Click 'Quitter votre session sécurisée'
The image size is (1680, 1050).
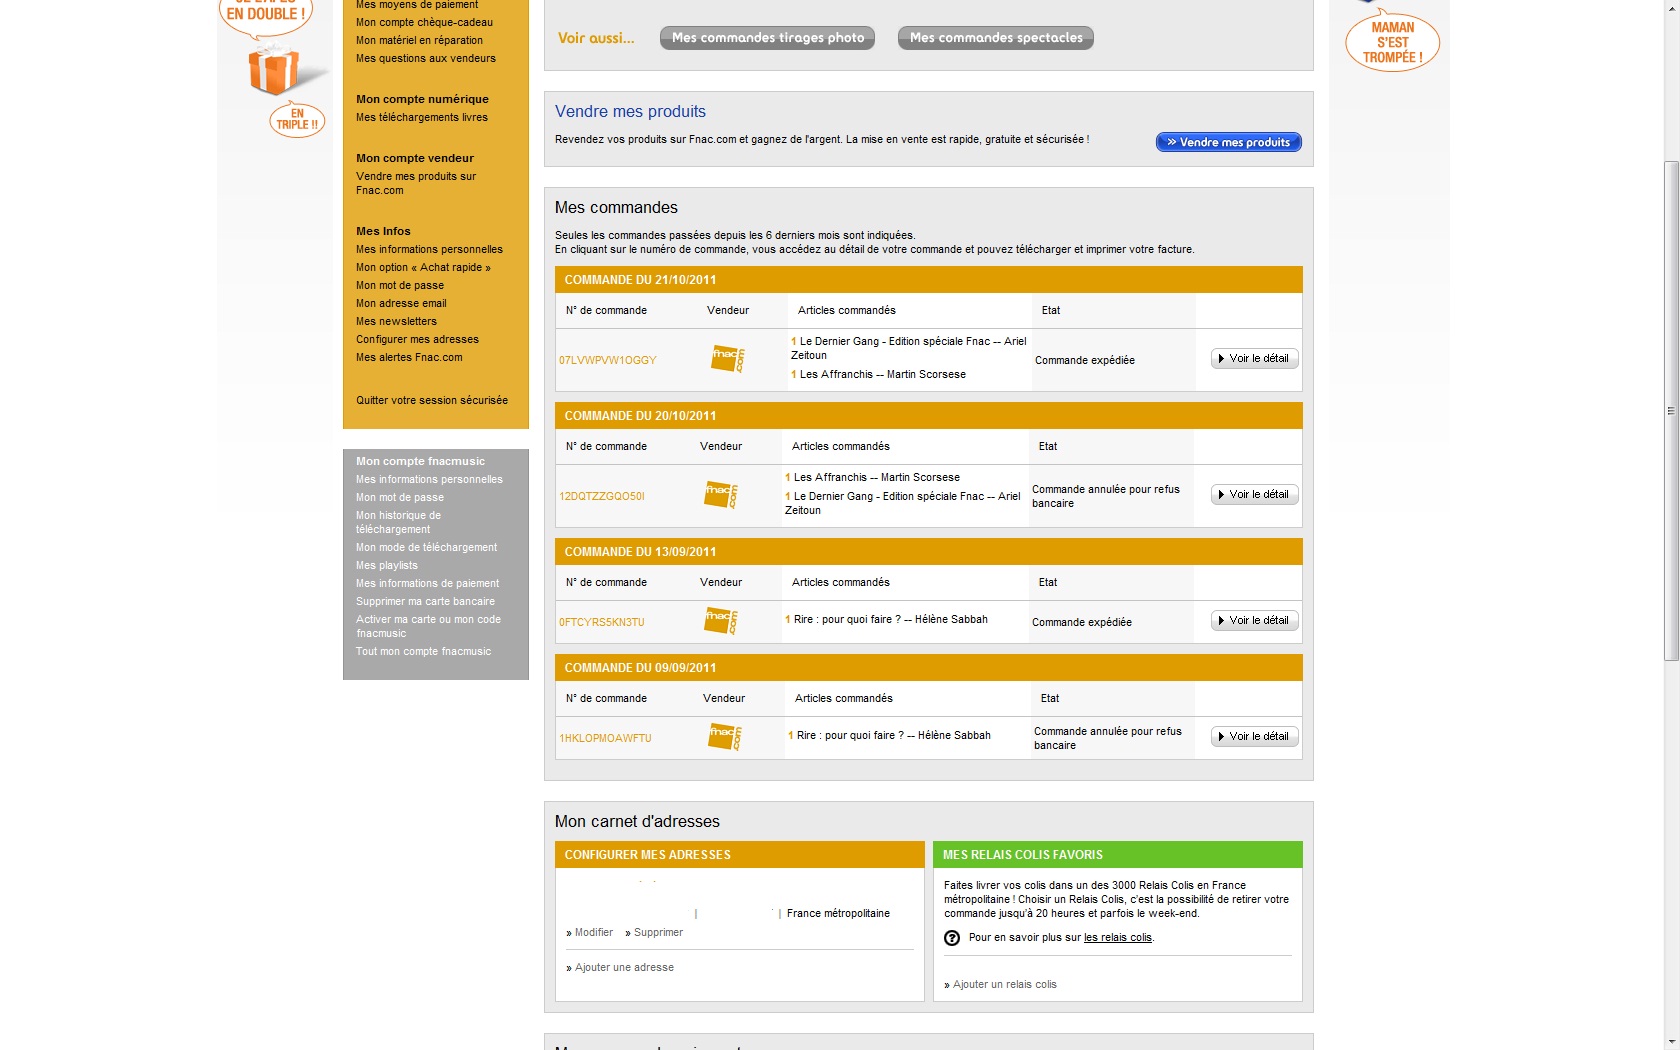point(432,400)
